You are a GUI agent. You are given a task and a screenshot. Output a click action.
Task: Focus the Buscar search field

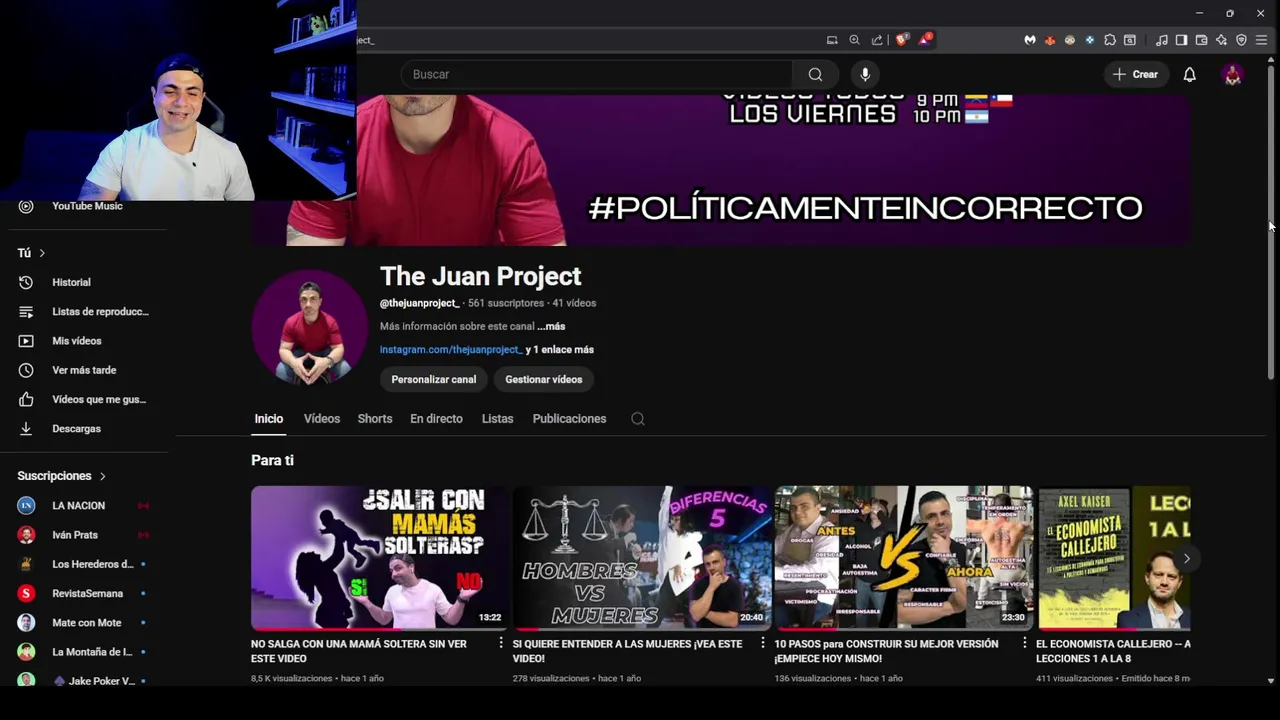pyautogui.click(x=597, y=74)
